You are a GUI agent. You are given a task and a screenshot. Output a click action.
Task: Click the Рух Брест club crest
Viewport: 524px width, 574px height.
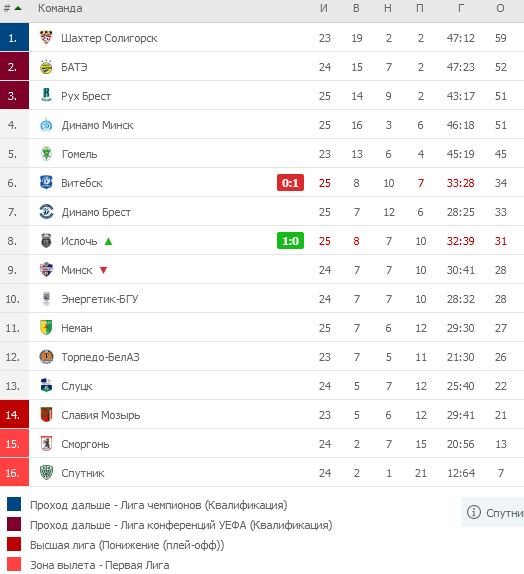[46, 96]
